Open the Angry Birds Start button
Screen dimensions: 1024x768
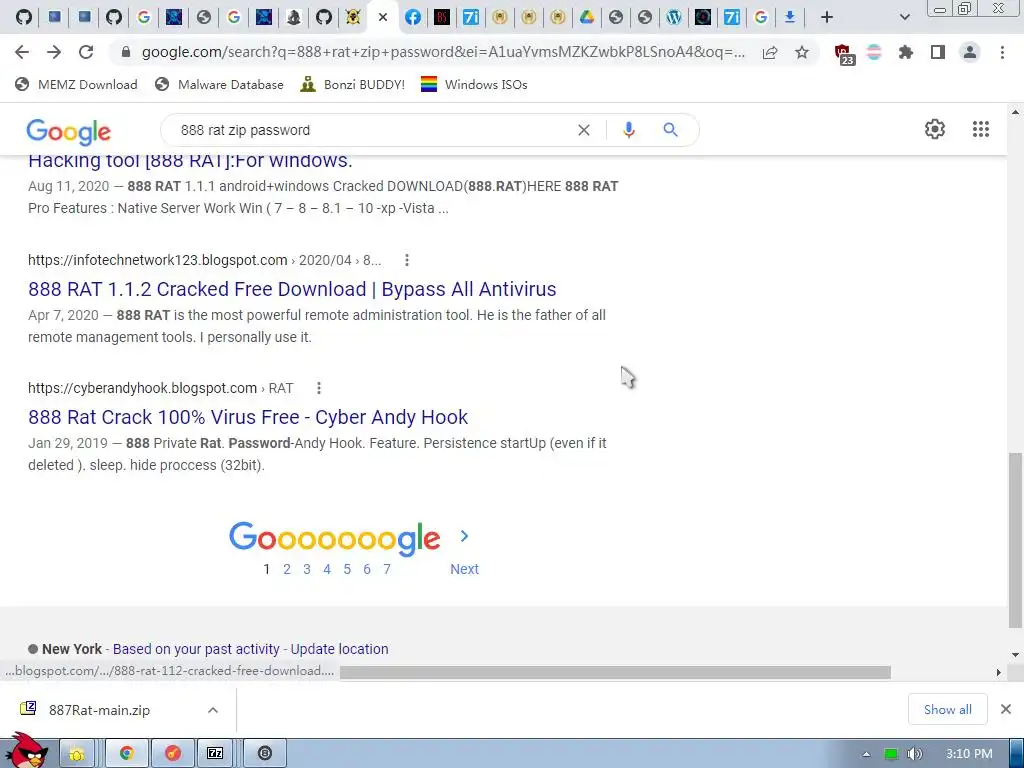[25, 751]
